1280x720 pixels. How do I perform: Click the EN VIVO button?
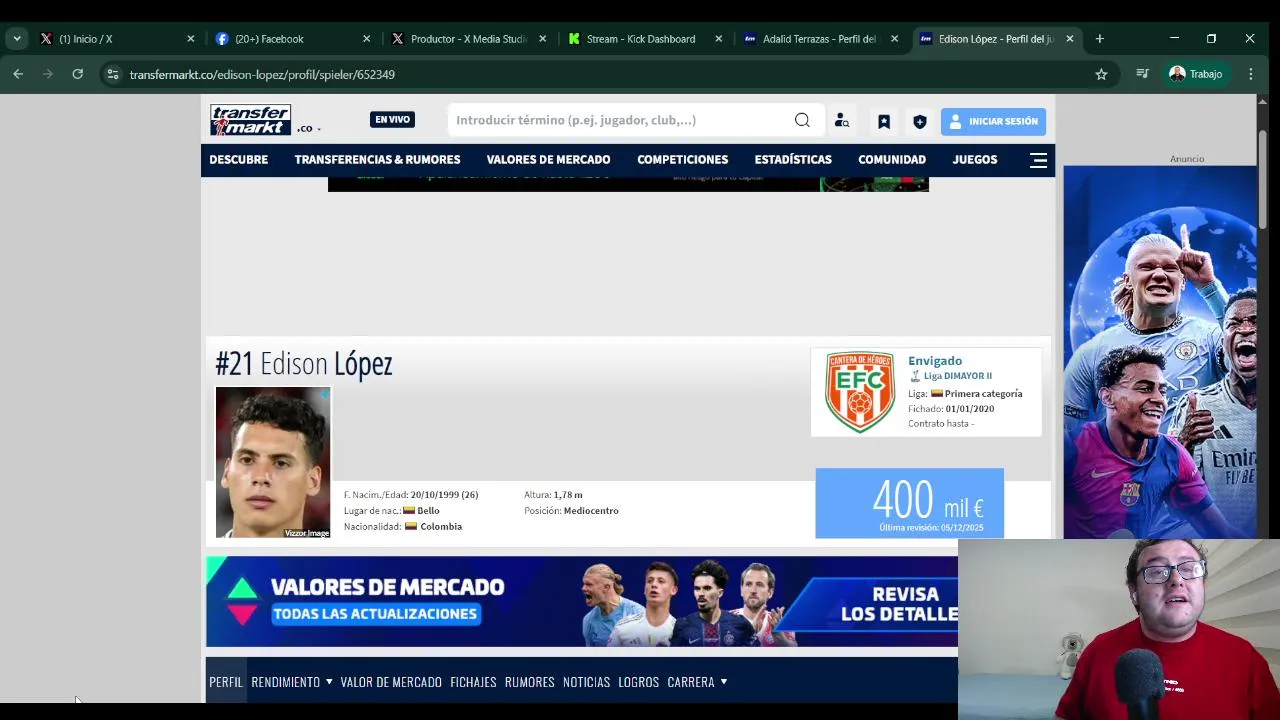[392, 119]
